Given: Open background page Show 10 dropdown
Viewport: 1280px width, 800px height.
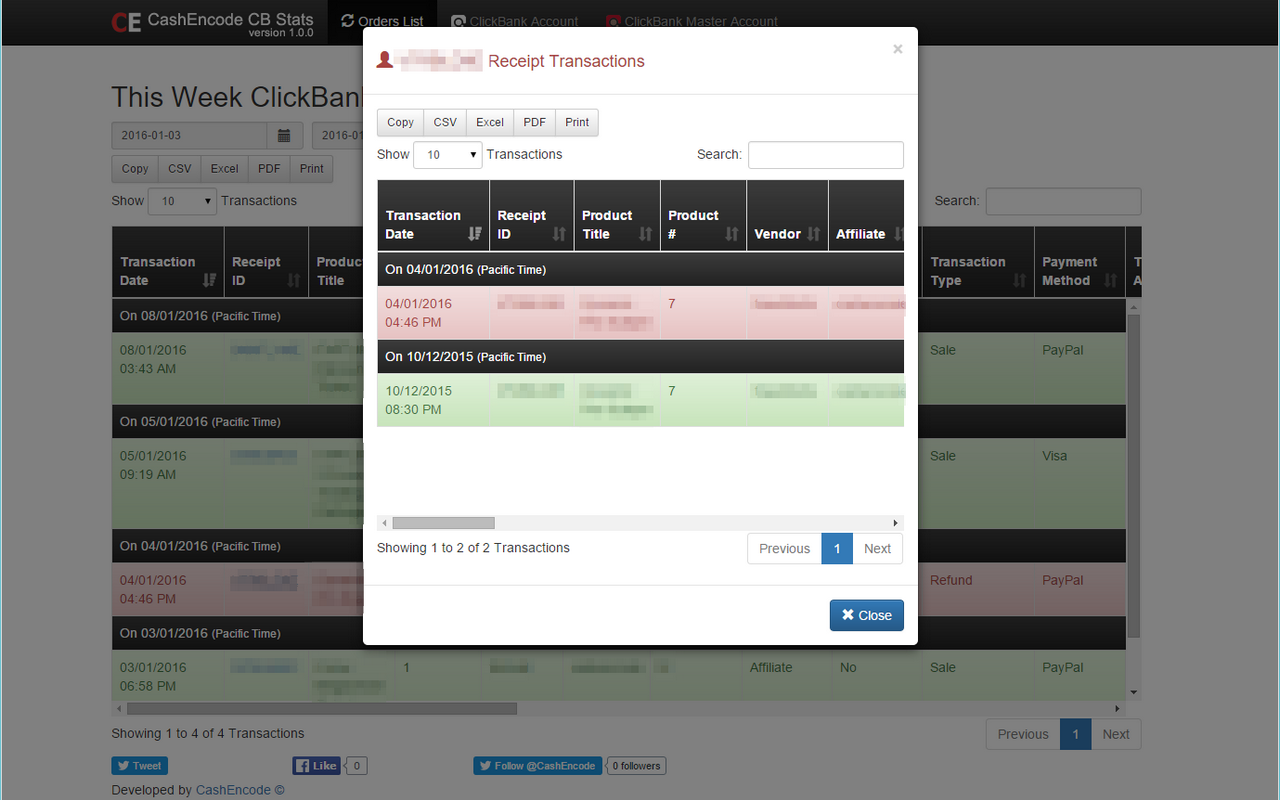Looking at the screenshot, I should (182, 201).
